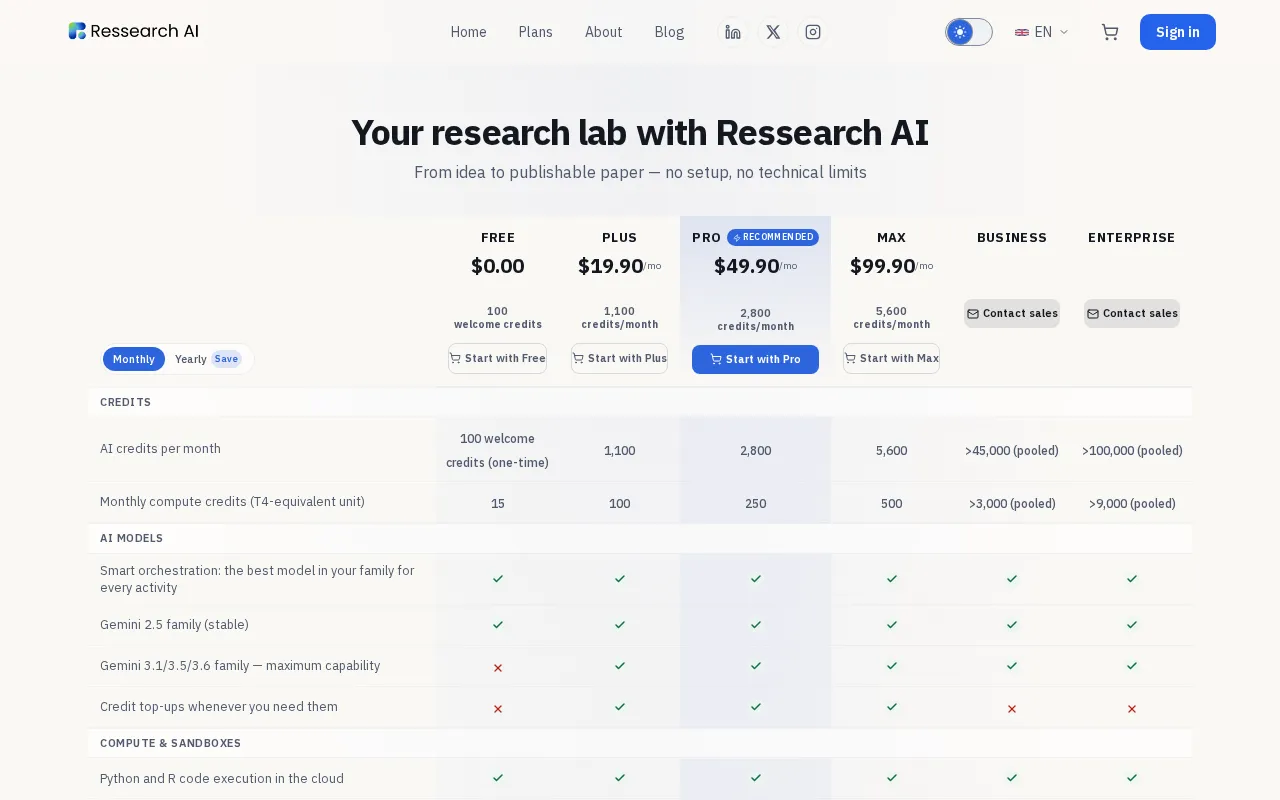Toggle the light/dark theme switch
This screenshot has width=1280, height=800.
pos(969,32)
